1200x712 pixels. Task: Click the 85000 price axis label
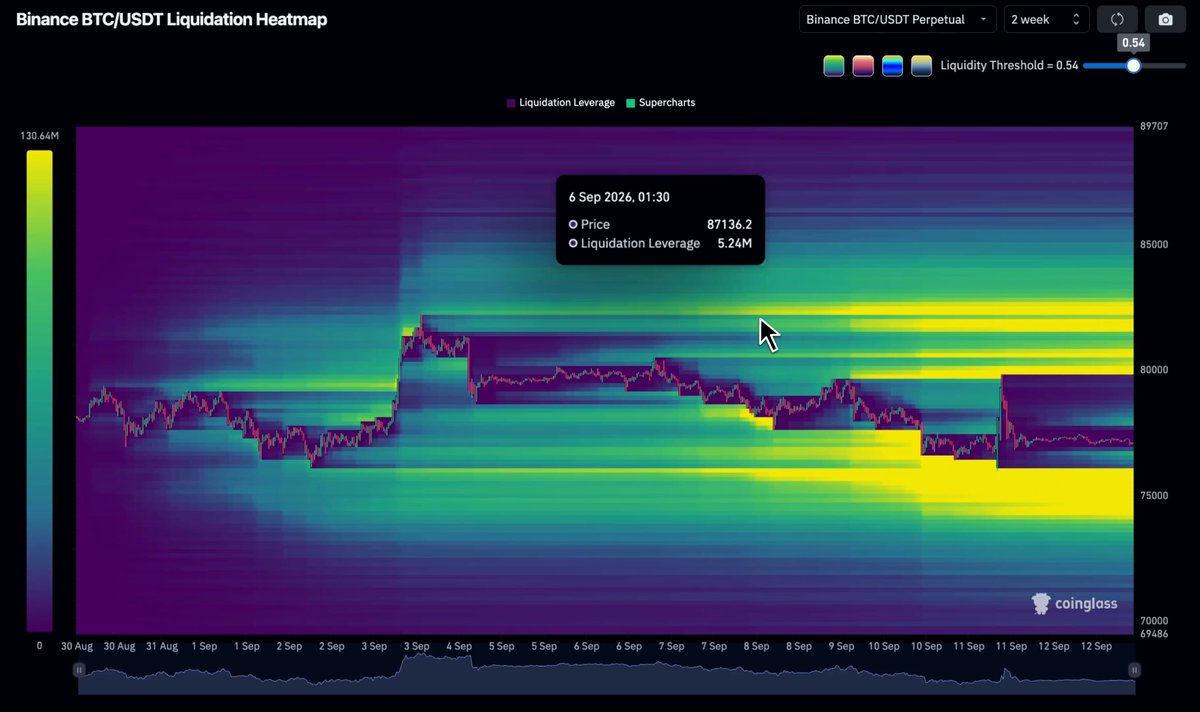pyautogui.click(x=1154, y=244)
